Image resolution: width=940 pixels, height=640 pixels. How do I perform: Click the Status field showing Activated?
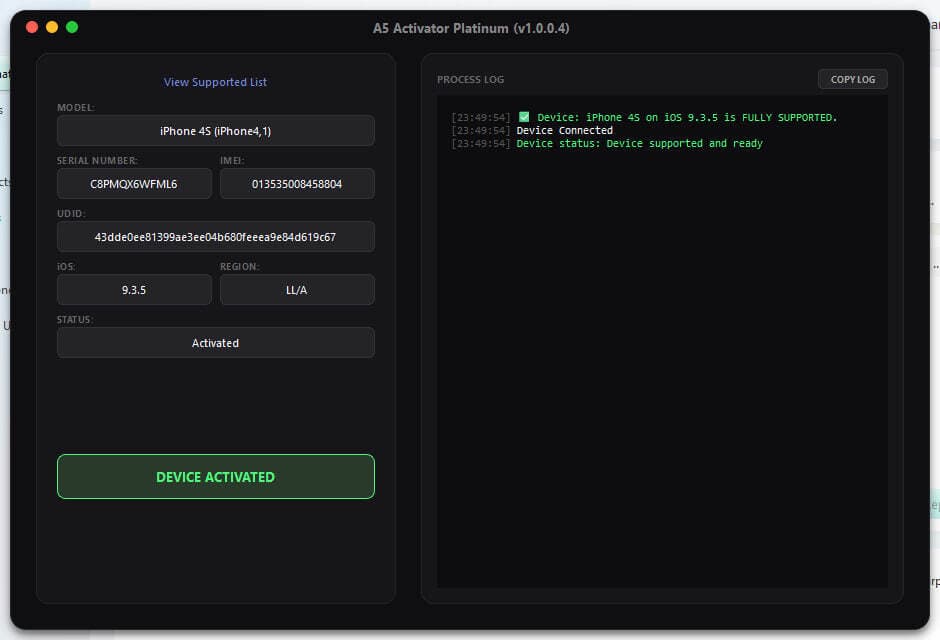[x=216, y=343]
